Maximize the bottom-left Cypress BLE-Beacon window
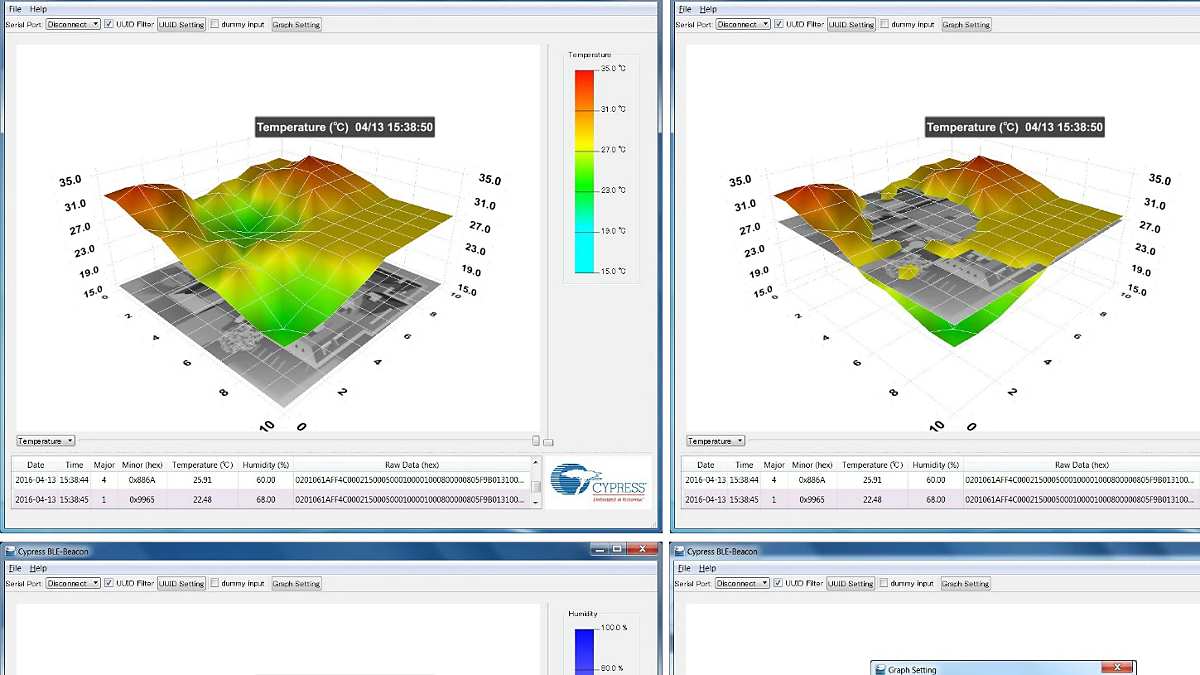 coord(615,550)
